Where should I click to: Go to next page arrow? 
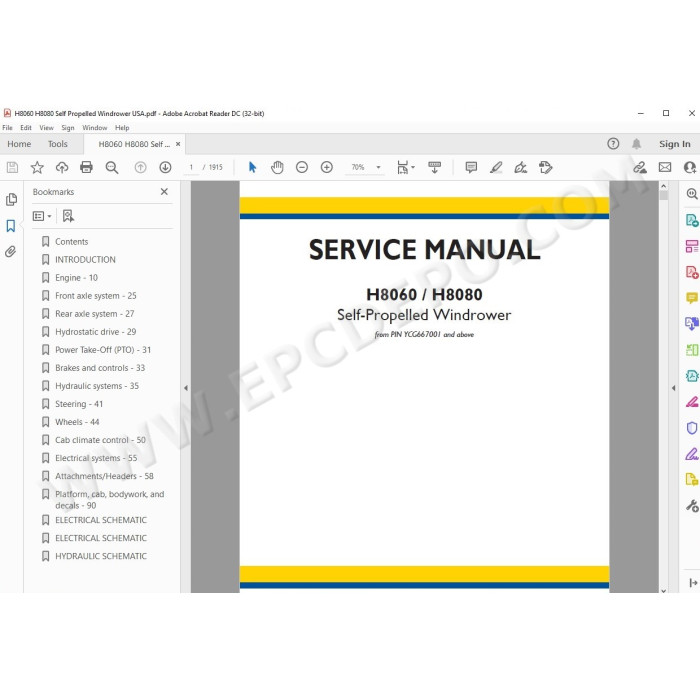click(165, 167)
